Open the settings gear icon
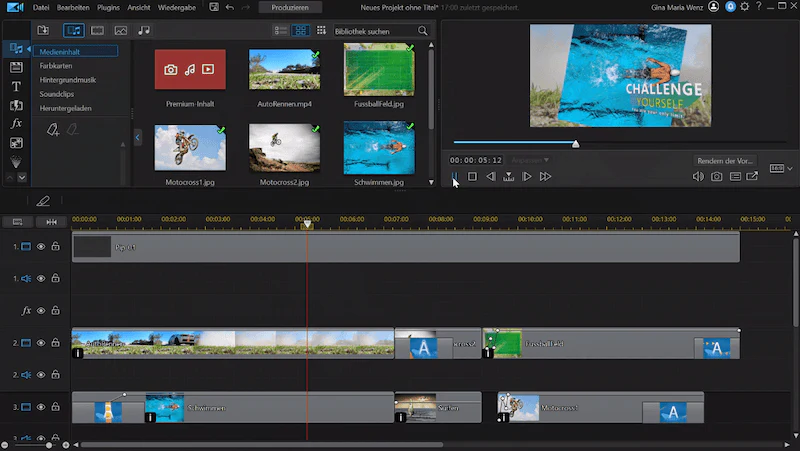 coord(745,7)
